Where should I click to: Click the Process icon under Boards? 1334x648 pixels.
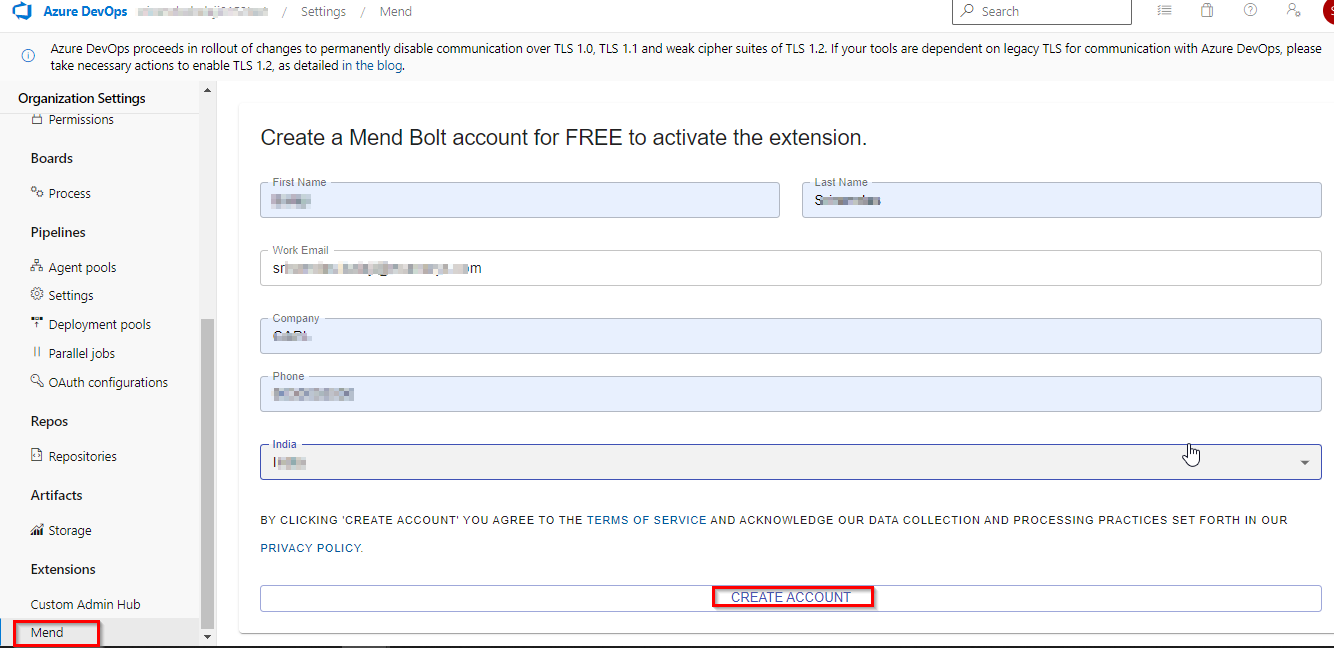(x=37, y=192)
